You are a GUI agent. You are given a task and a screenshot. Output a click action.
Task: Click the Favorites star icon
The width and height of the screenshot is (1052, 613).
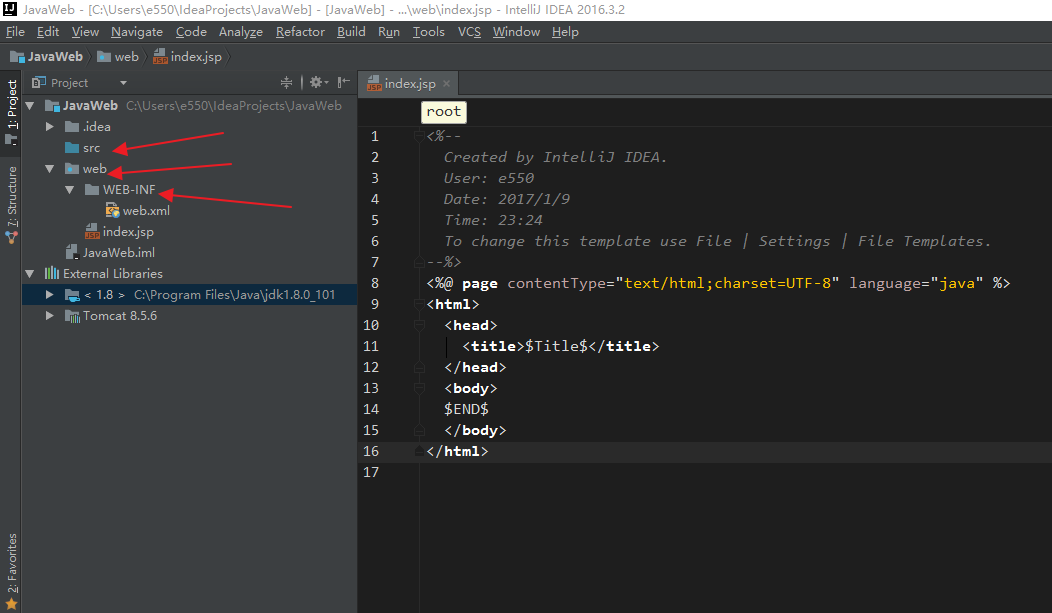tap(11, 604)
